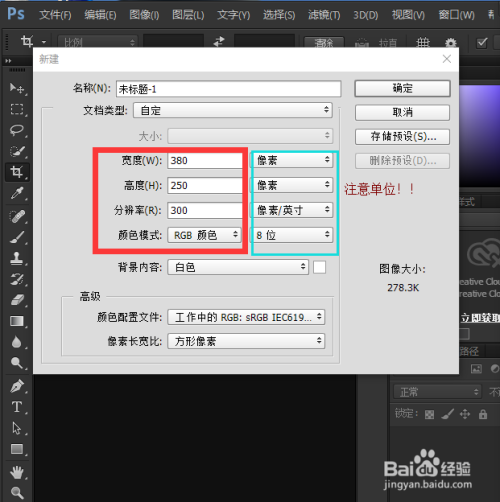This screenshot has width=500, height=502.
Task: Open the 滤镜(T) menu
Action: coord(324,15)
